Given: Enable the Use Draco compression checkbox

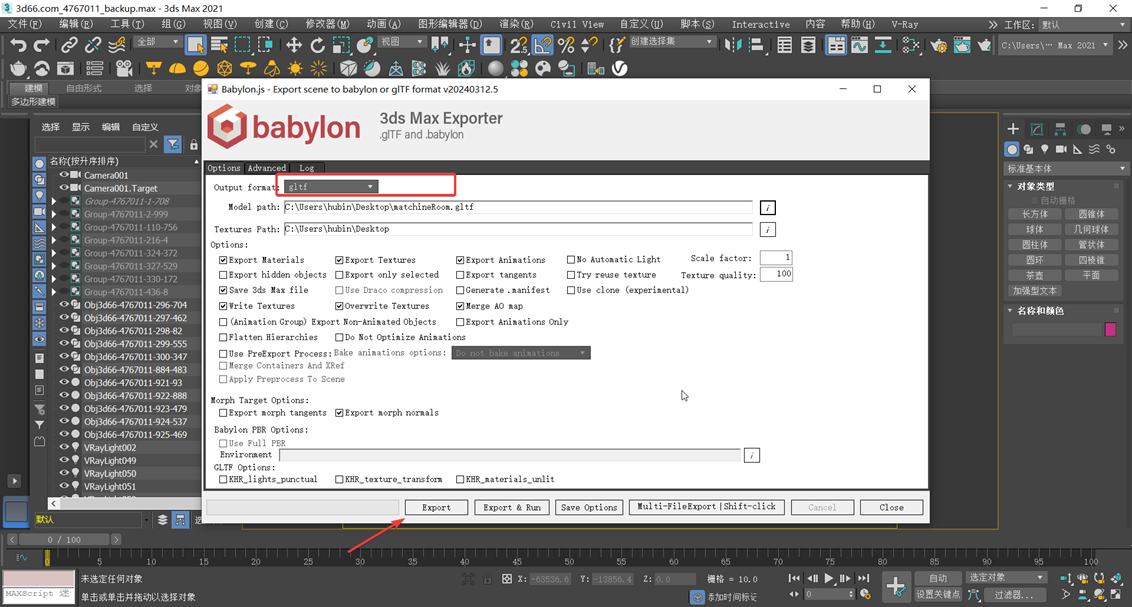Looking at the screenshot, I should tap(339, 291).
